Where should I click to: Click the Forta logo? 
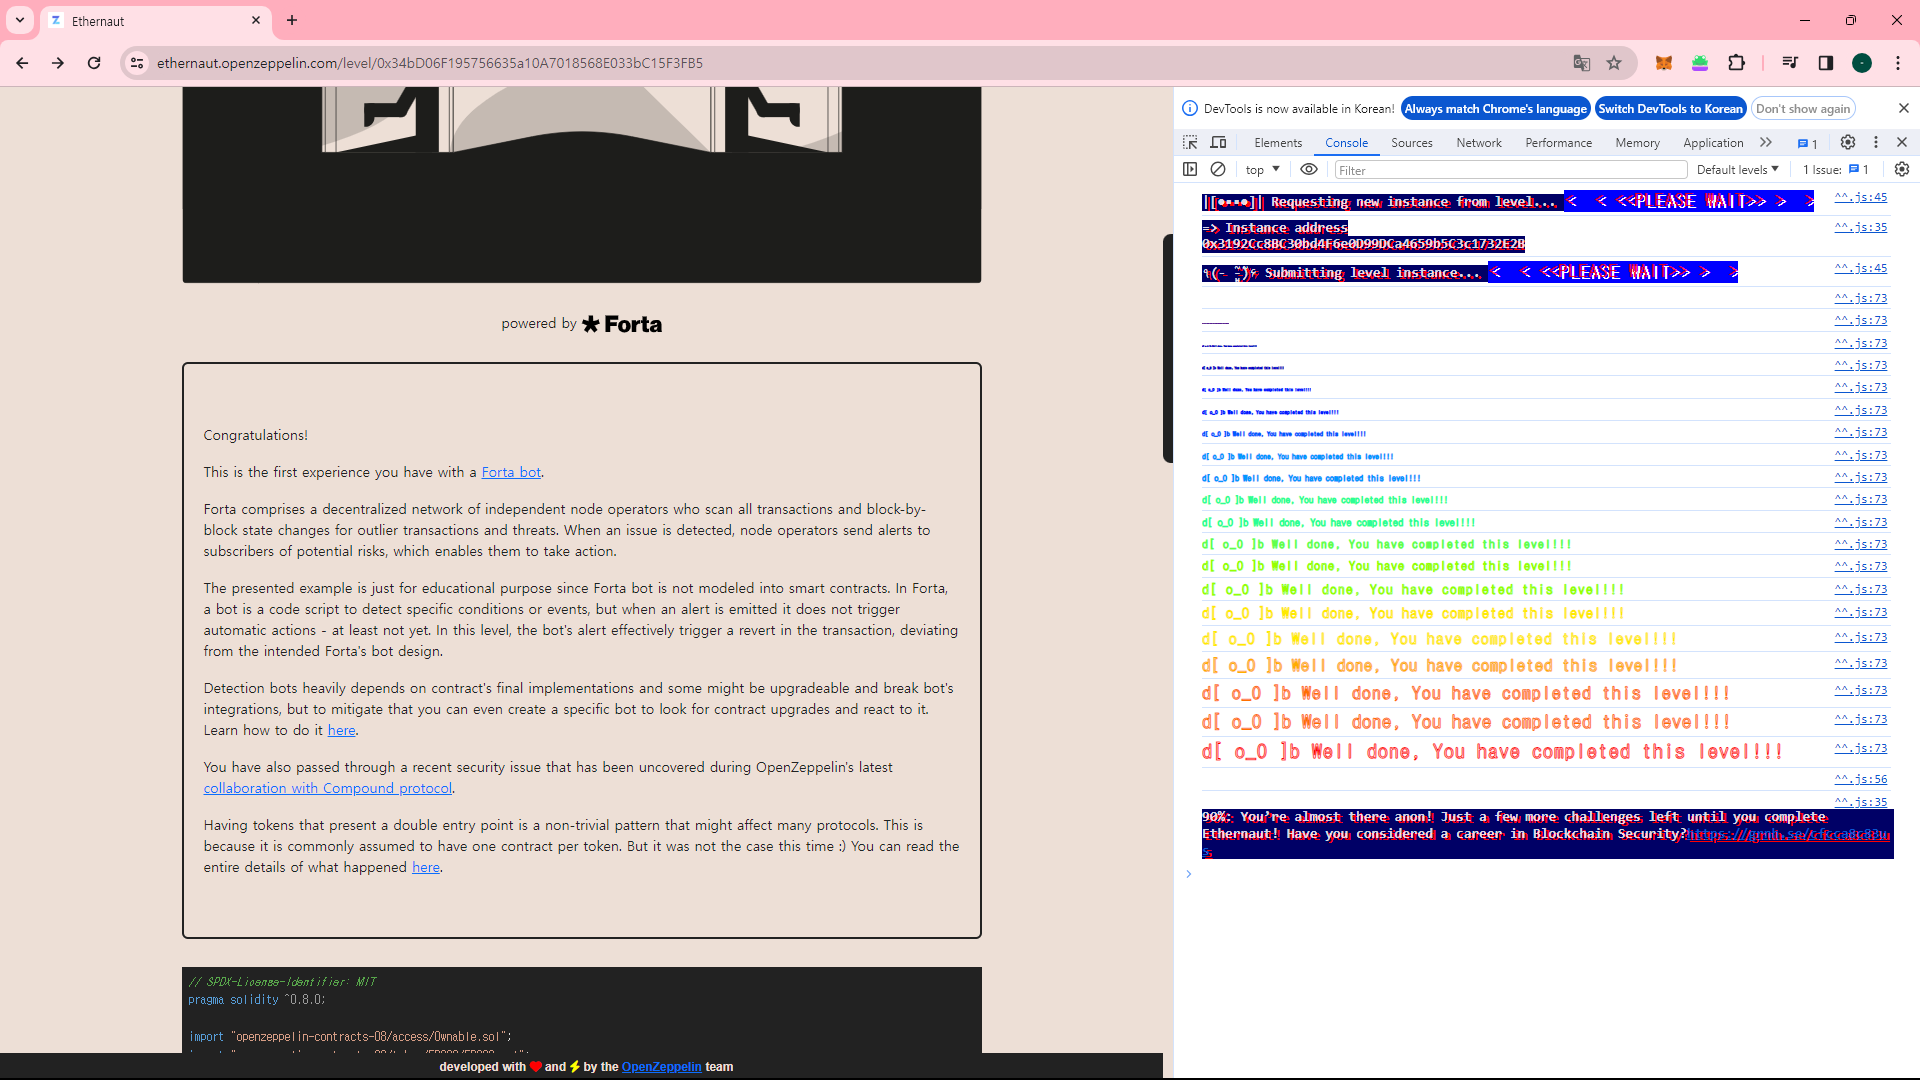[622, 324]
